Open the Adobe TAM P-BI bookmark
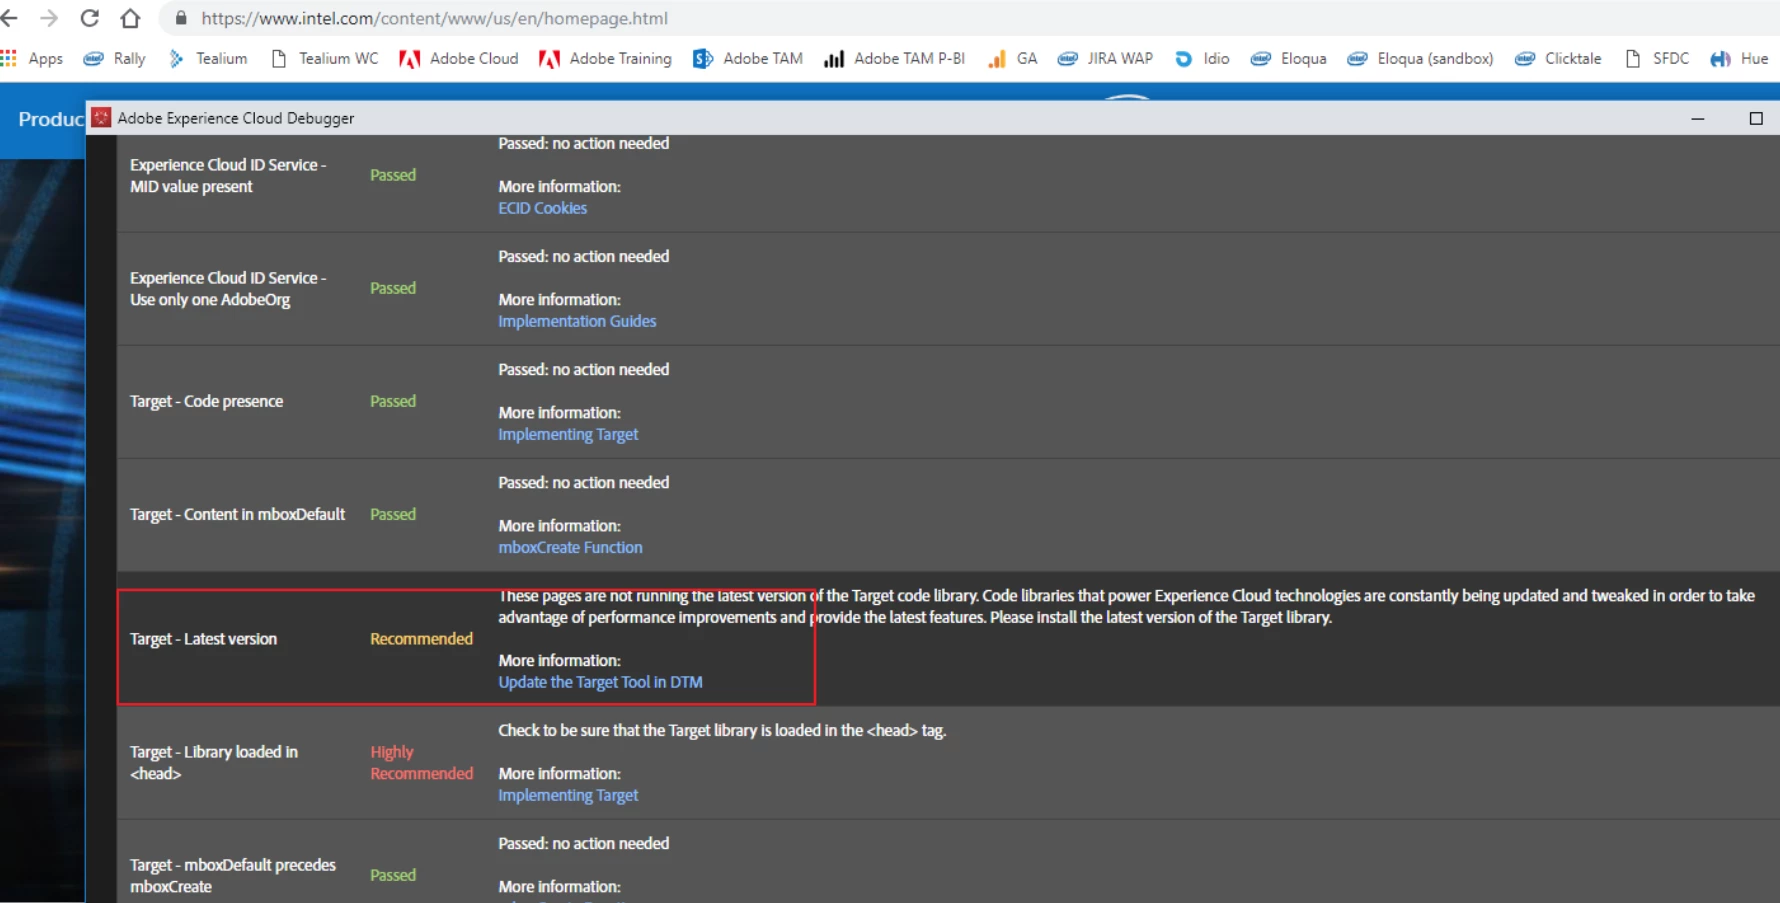1780x903 pixels. coord(894,59)
